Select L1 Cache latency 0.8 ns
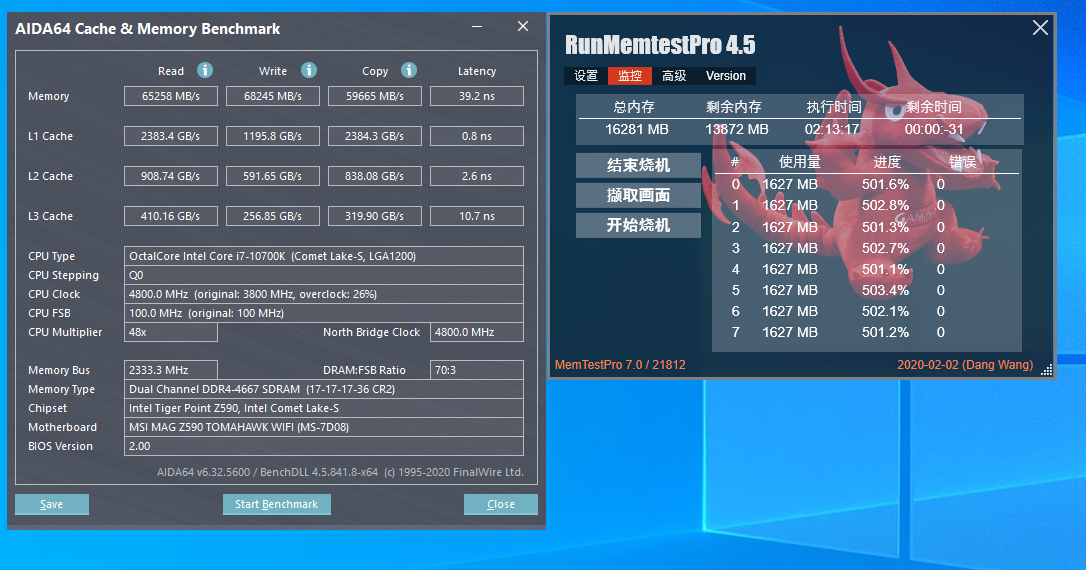 point(477,136)
